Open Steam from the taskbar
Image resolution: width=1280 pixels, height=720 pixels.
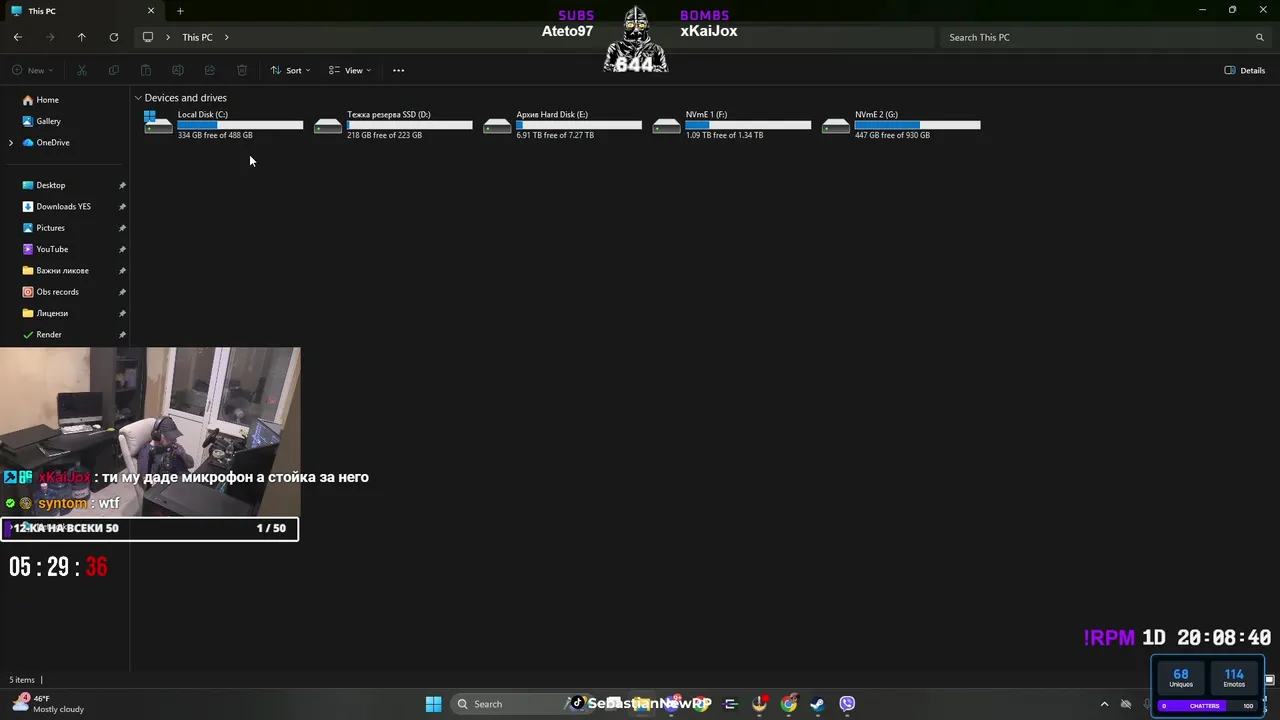tap(817, 704)
